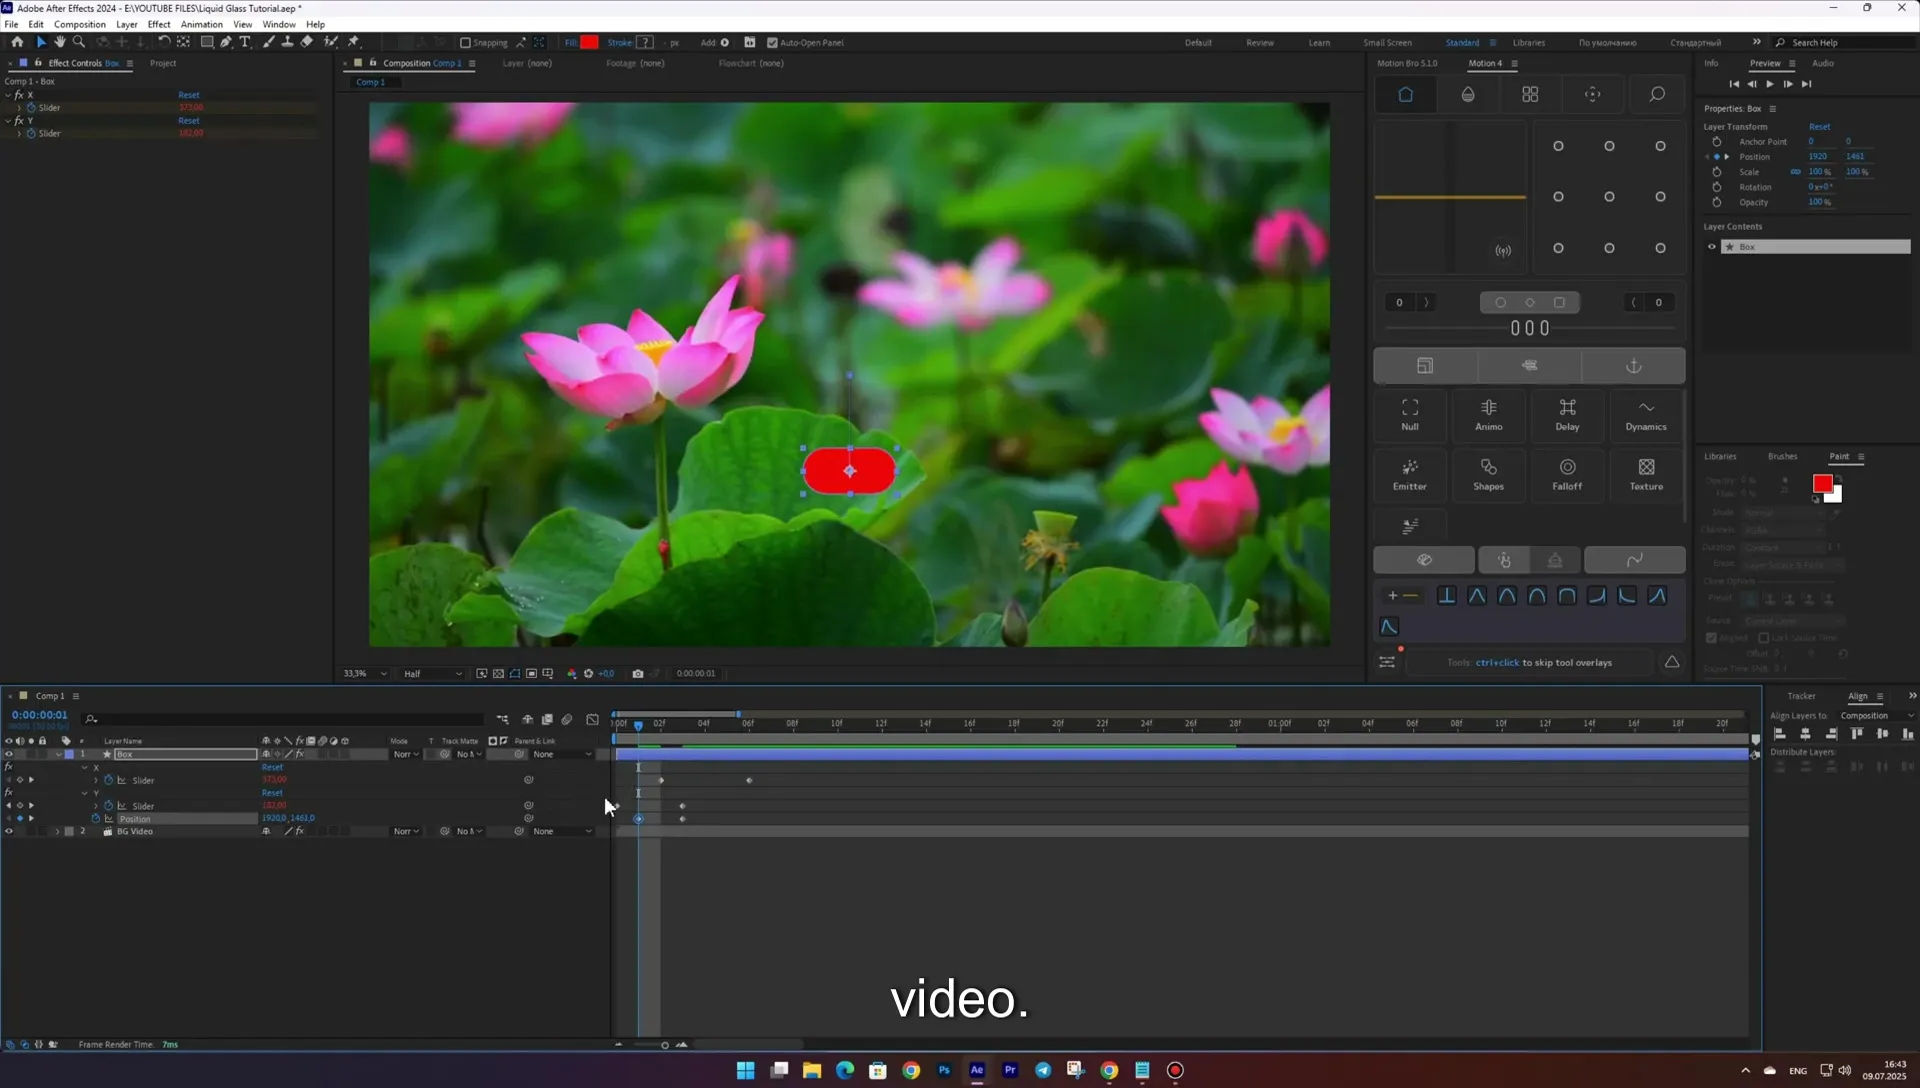Screen dimensions: 1920x1088
Task: Click the Motion panel search icon
Action: [1657, 94]
